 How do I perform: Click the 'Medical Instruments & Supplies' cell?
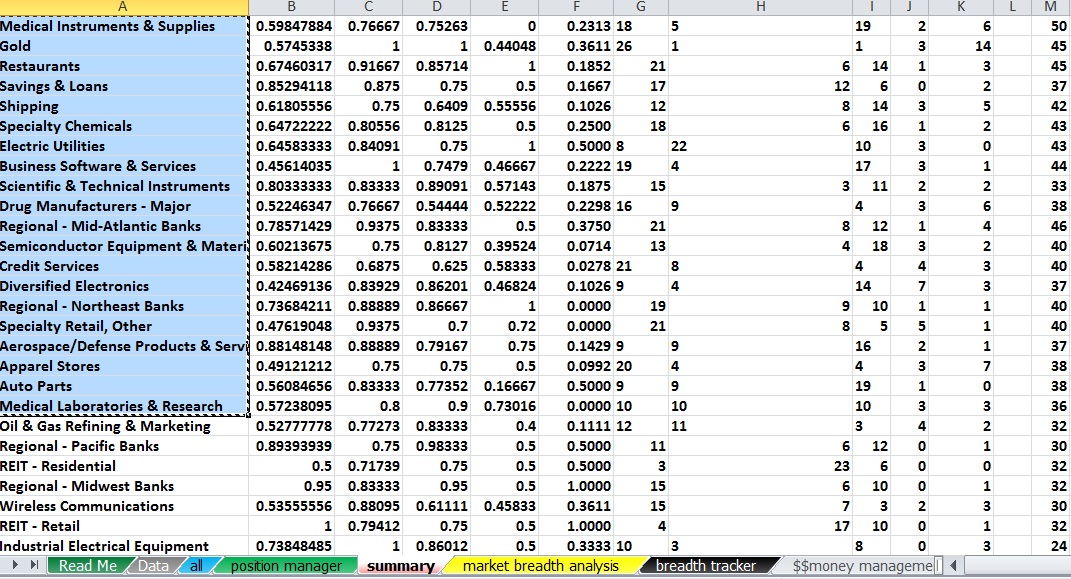pyautogui.click(x=124, y=26)
